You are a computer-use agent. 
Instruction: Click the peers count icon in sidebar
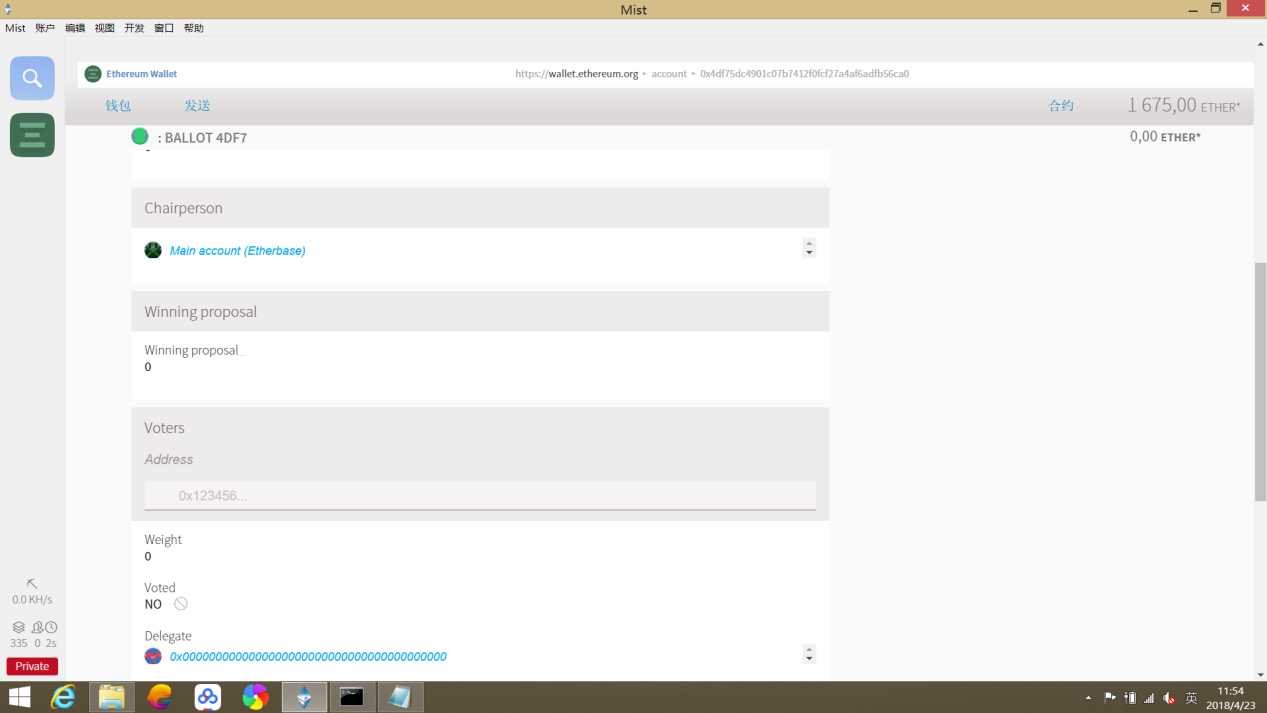click(37, 627)
